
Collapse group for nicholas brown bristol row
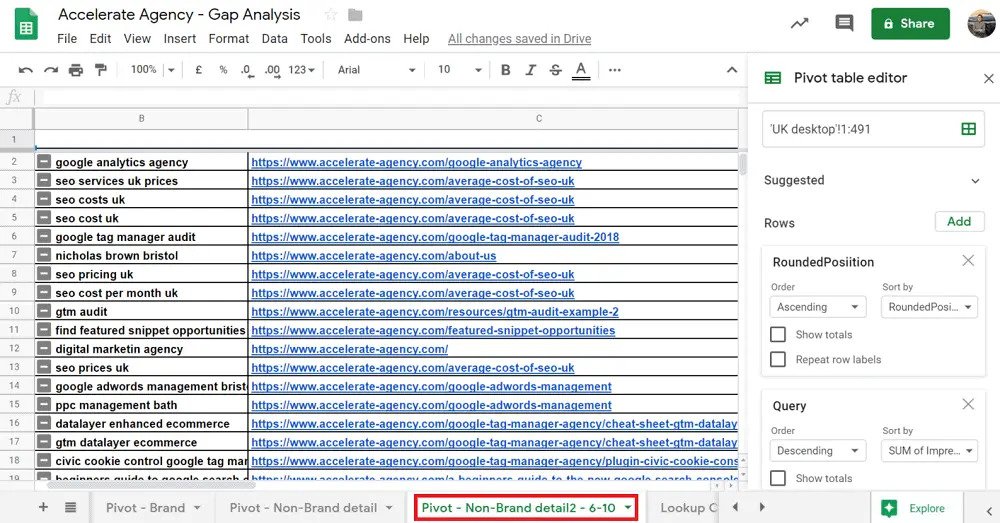tap(43, 255)
